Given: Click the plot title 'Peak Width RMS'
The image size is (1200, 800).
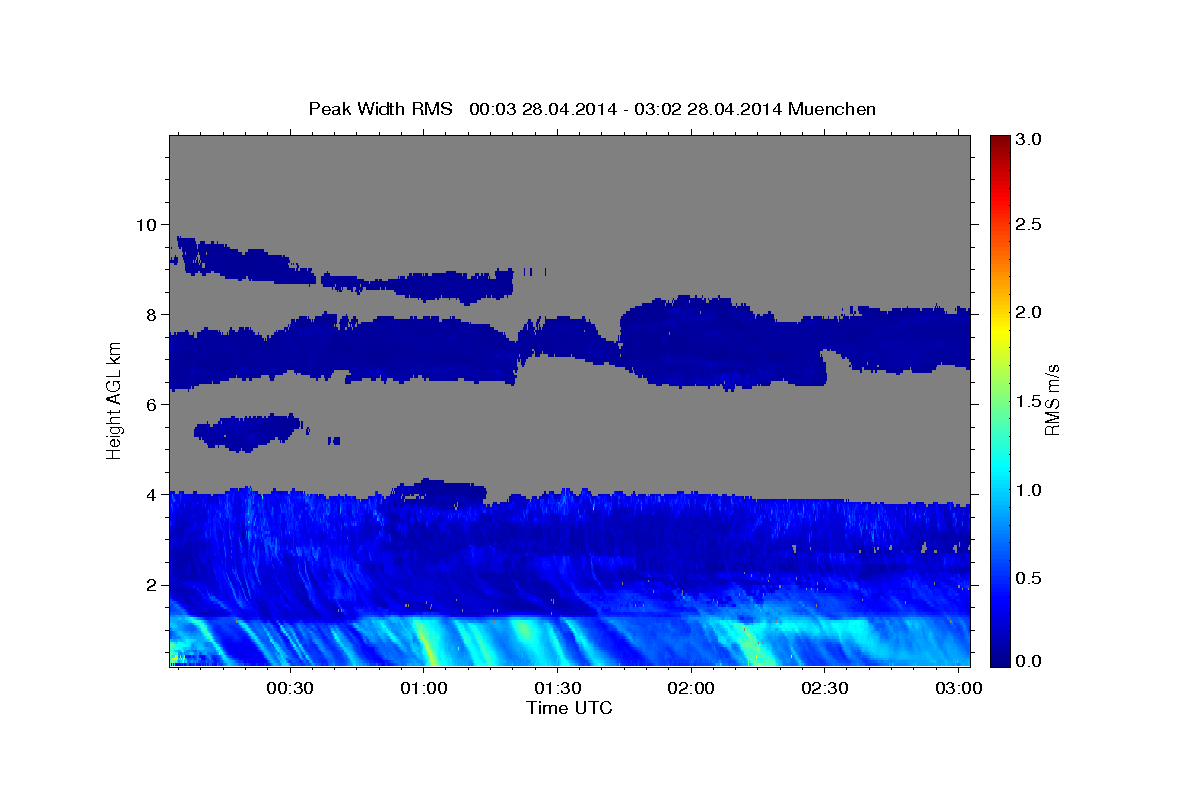Looking at the screenshot, I should click(x=380, y=108).
